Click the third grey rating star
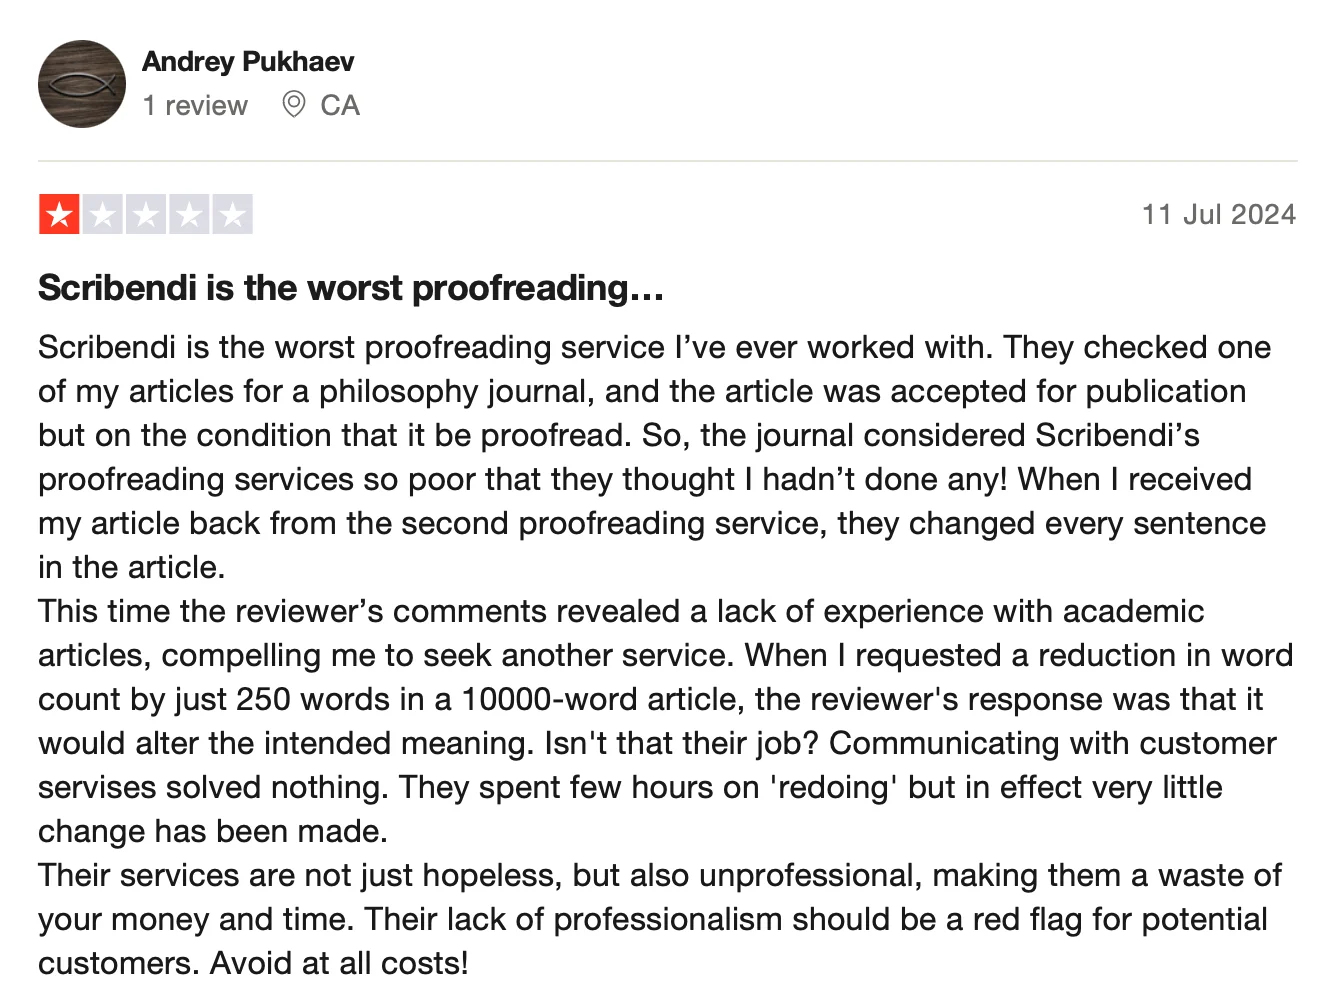 click(x=146, y=214)
